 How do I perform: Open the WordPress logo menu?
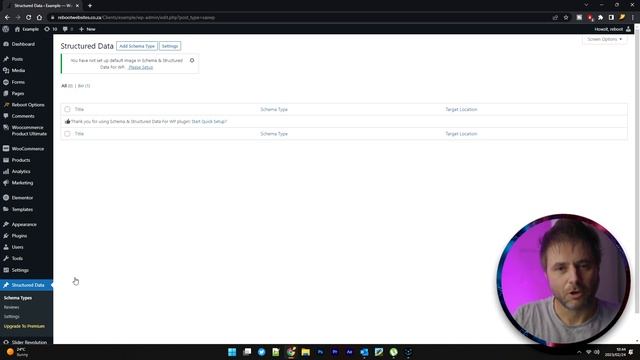6,29
